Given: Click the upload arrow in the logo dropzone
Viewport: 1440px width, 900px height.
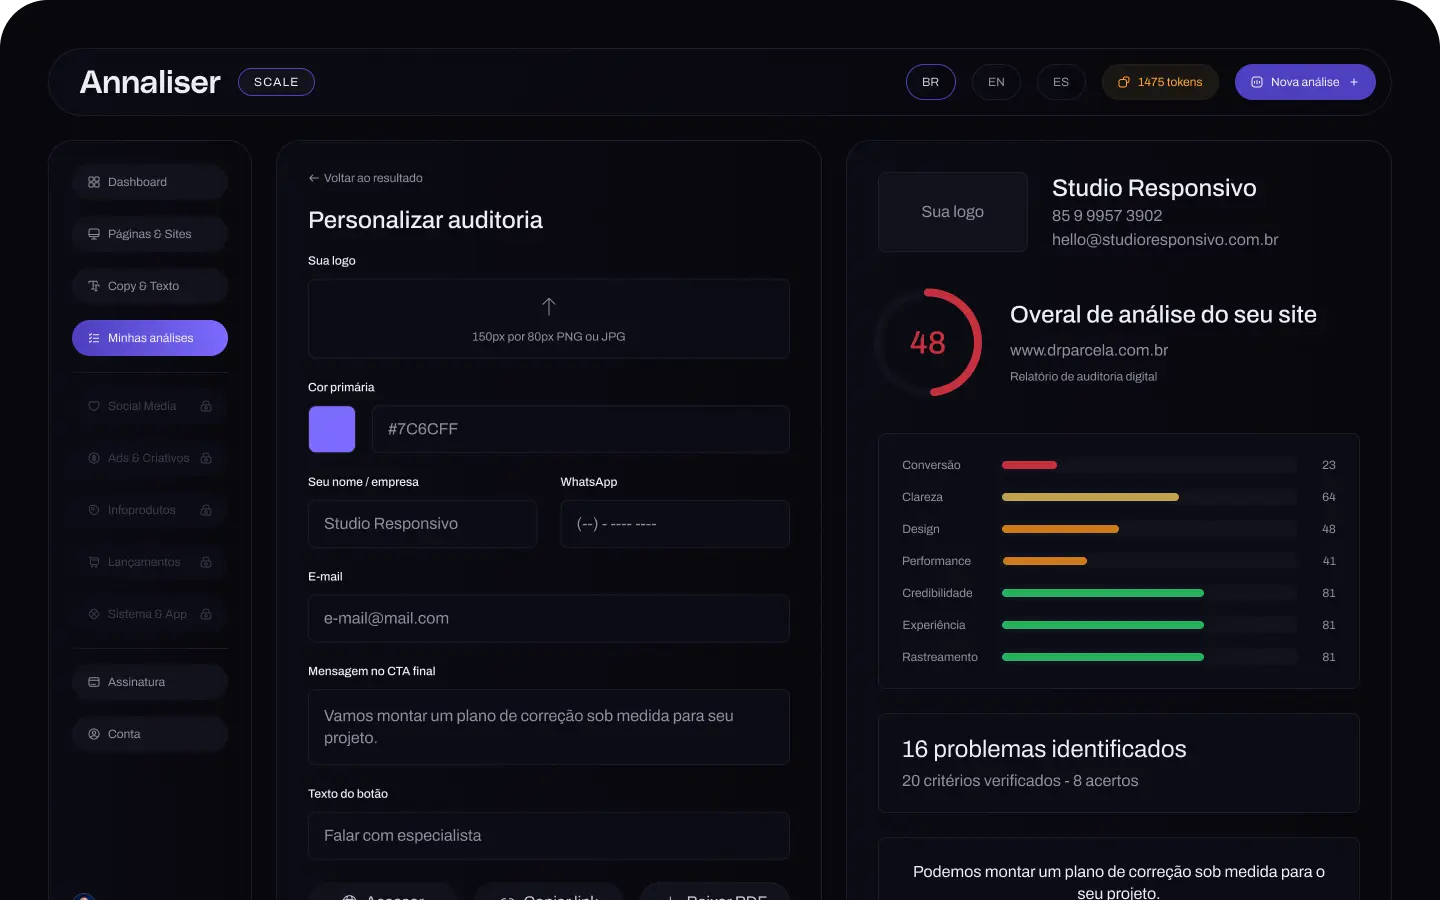Looking at the screenshot, I should [549, 306].
